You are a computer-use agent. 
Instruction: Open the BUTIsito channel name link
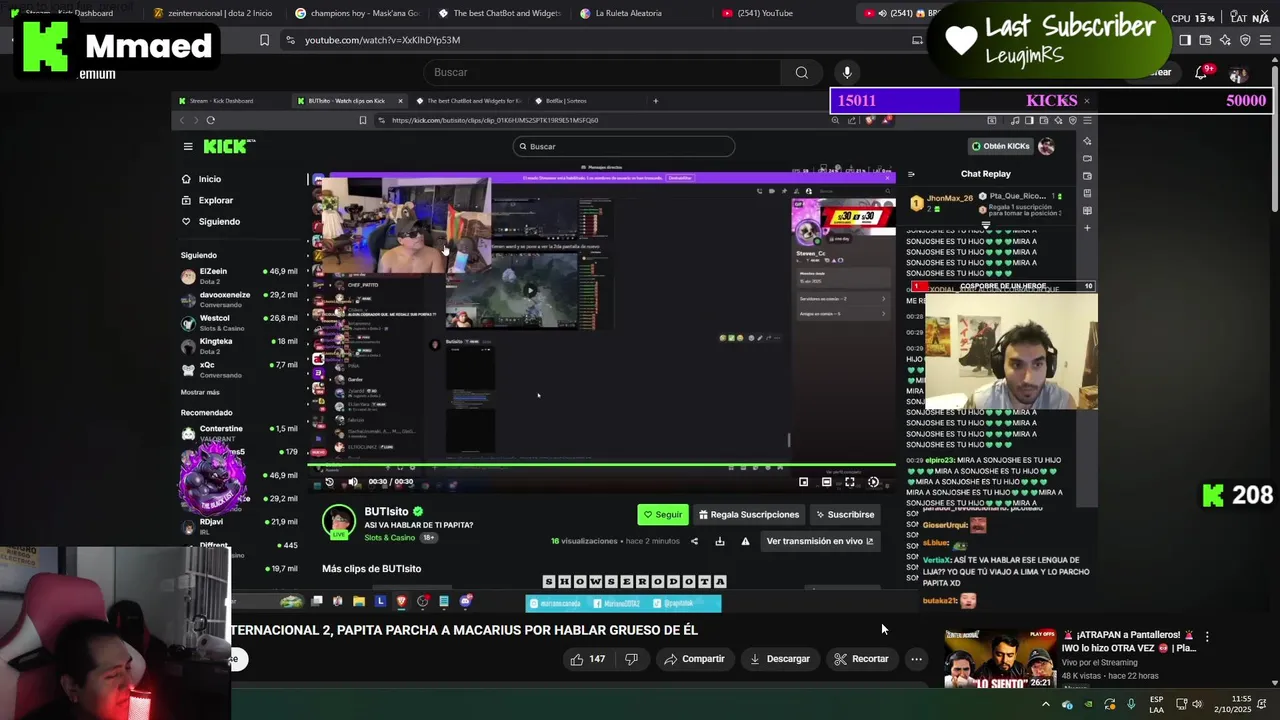tap(386, 511)
